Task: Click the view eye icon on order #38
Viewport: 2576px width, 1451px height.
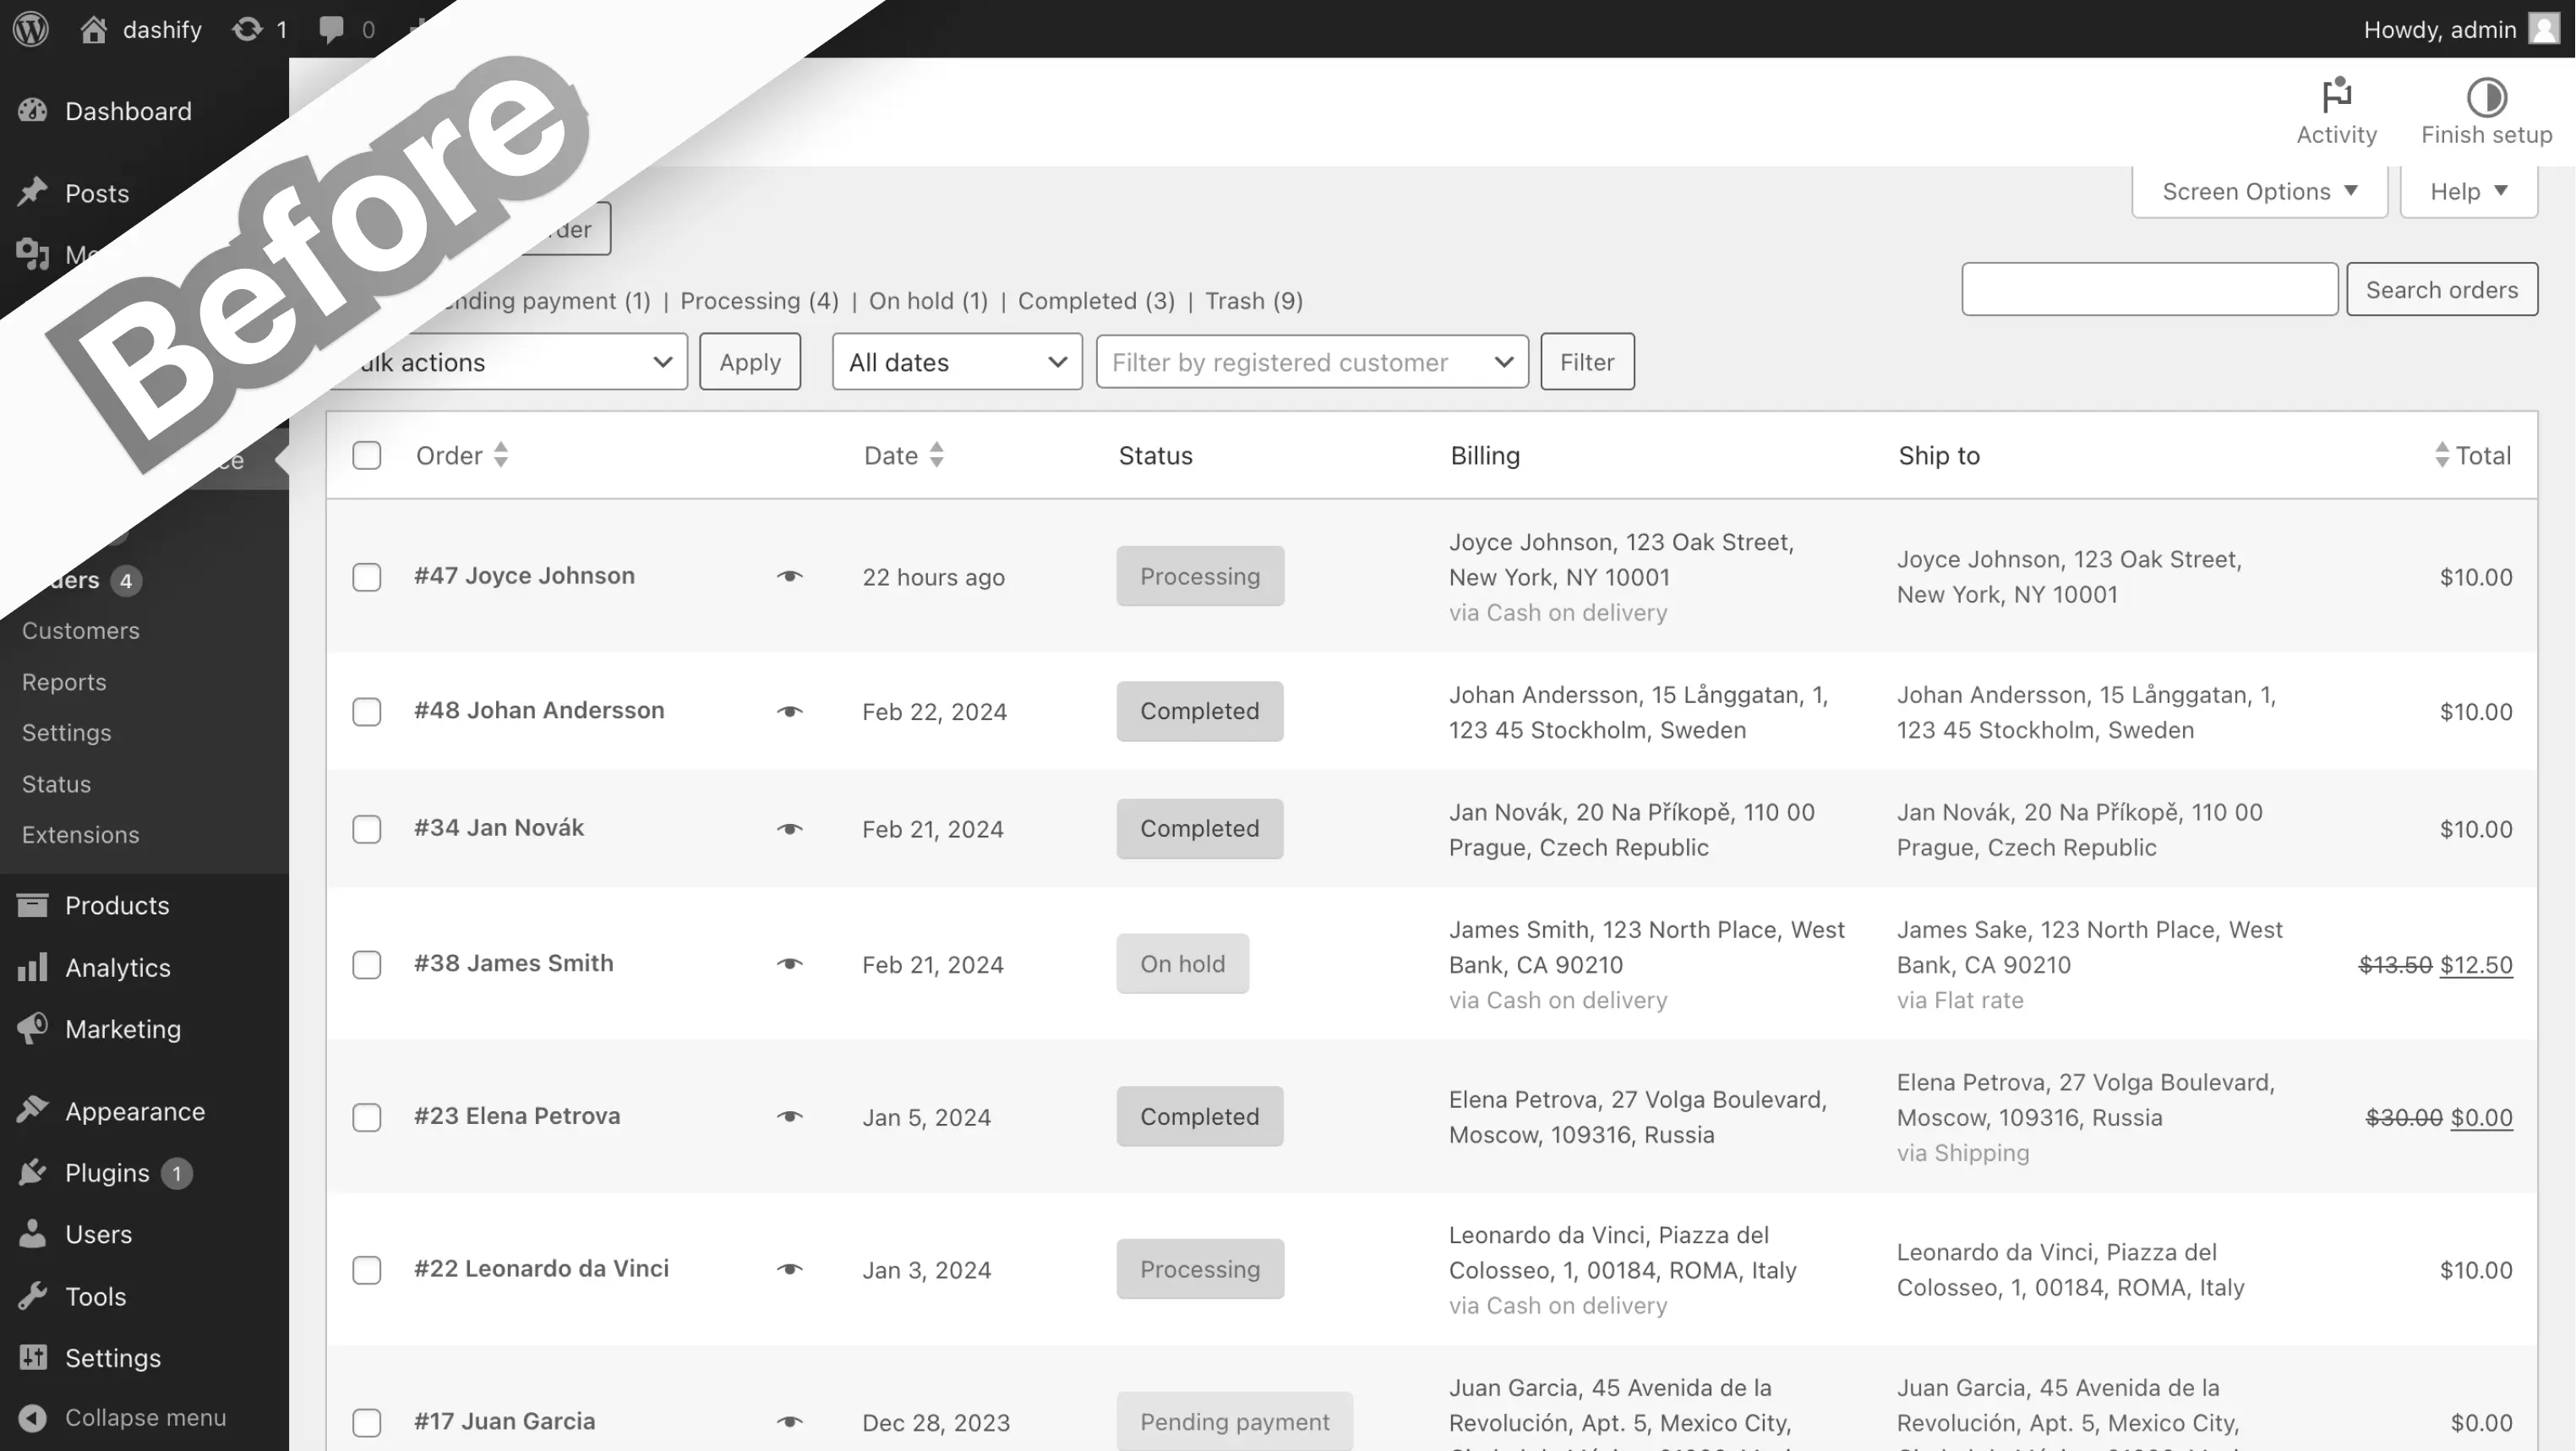Action: point(789,963)
